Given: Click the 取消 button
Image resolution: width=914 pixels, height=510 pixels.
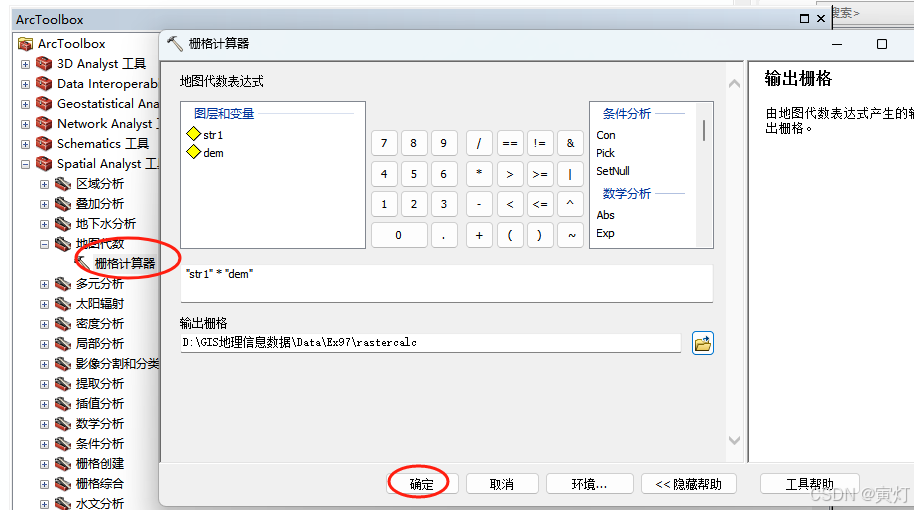Looking at the screenshot, I should tap(501, 484).
